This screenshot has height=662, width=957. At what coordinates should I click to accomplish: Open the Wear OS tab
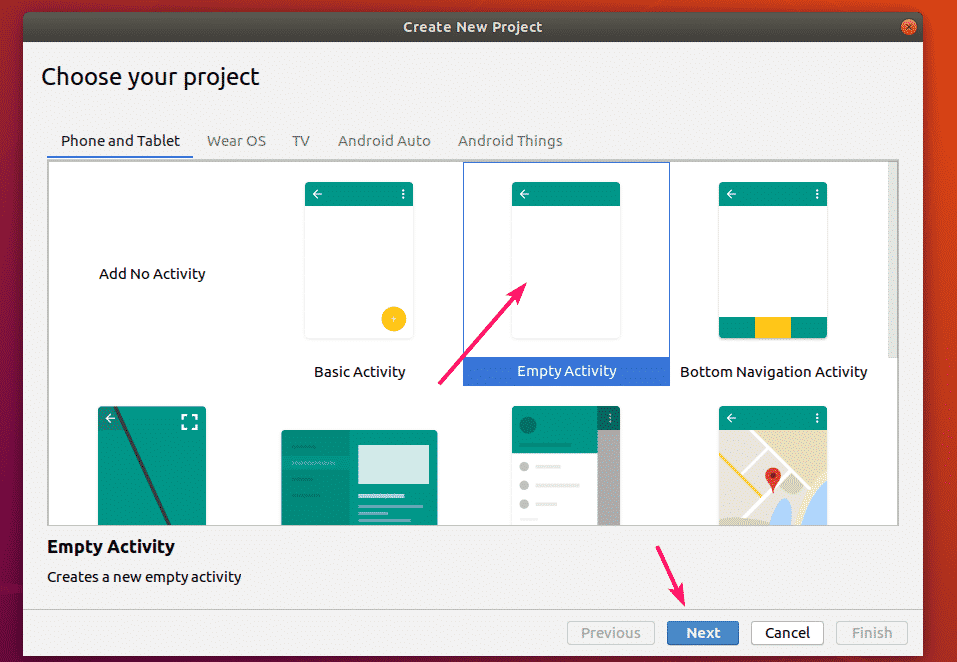(x=236, y=141)
